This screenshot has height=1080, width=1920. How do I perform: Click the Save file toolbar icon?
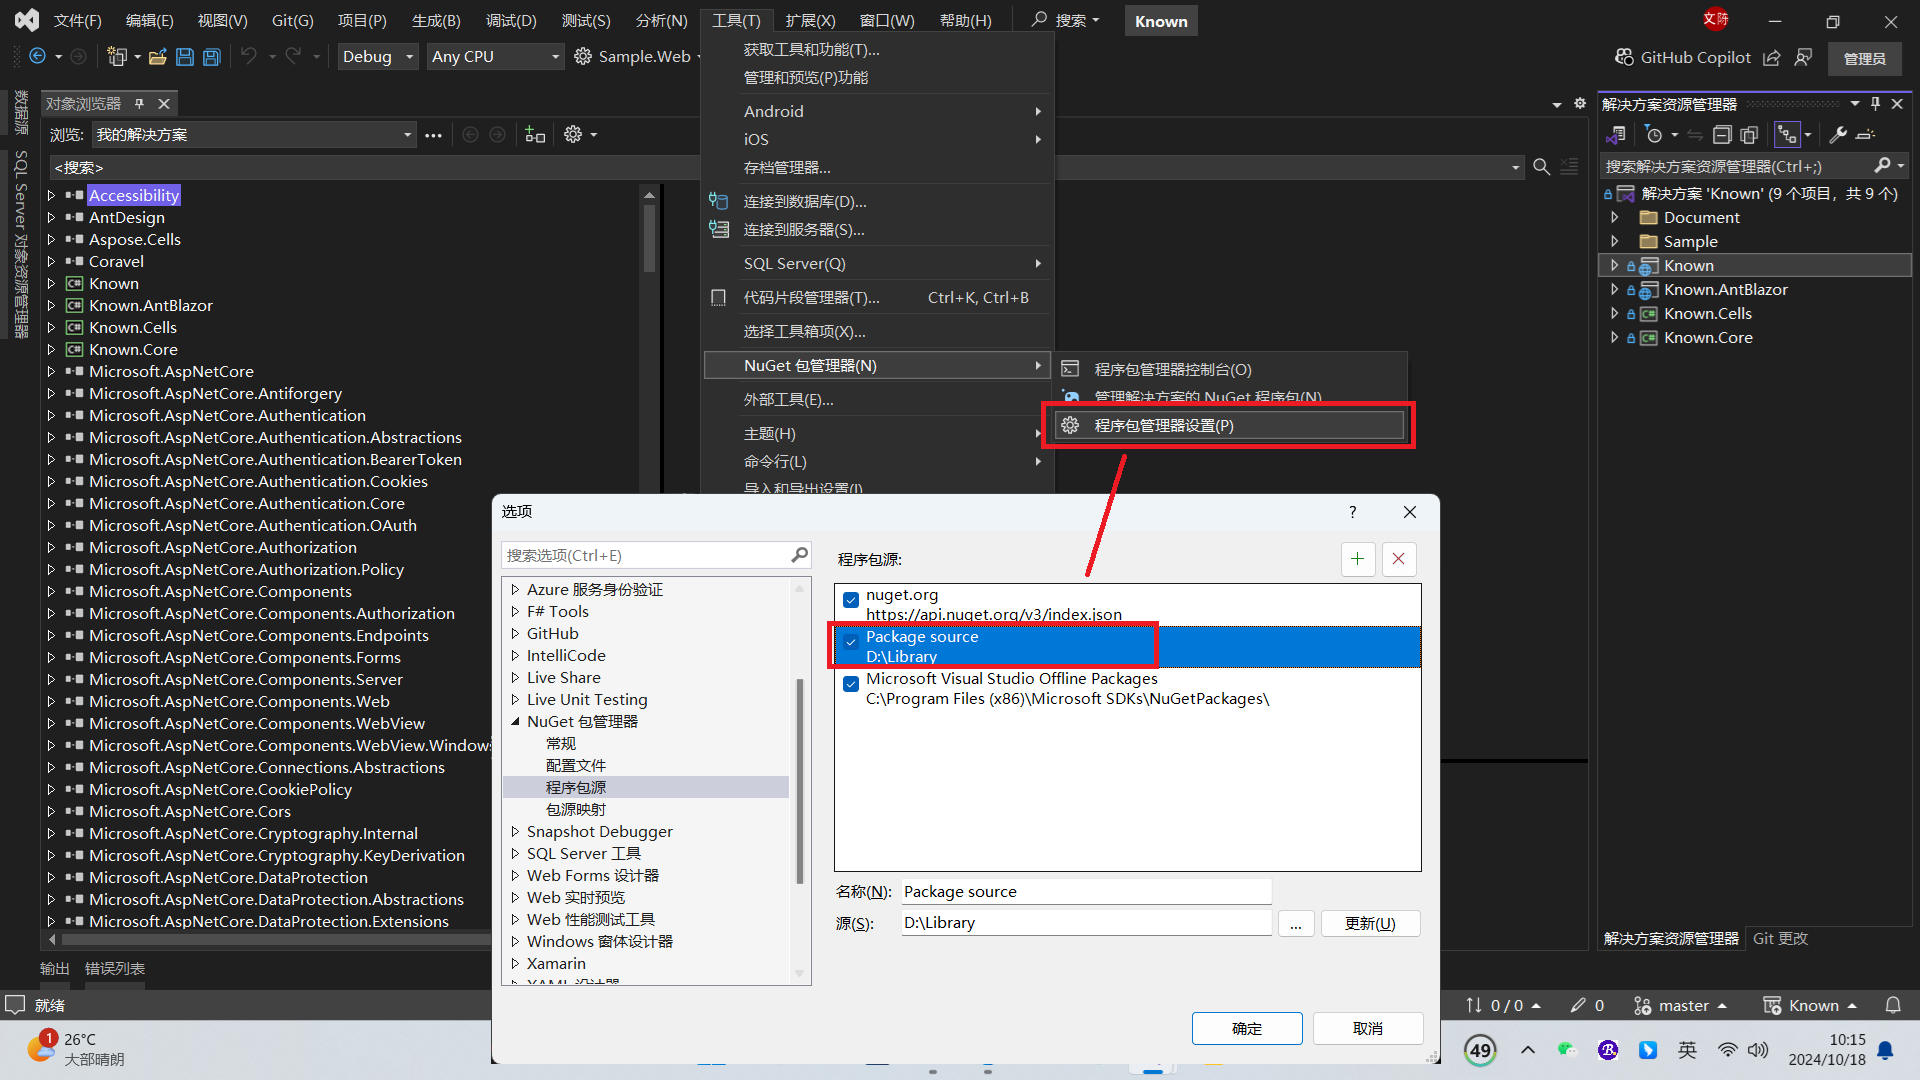185,57
